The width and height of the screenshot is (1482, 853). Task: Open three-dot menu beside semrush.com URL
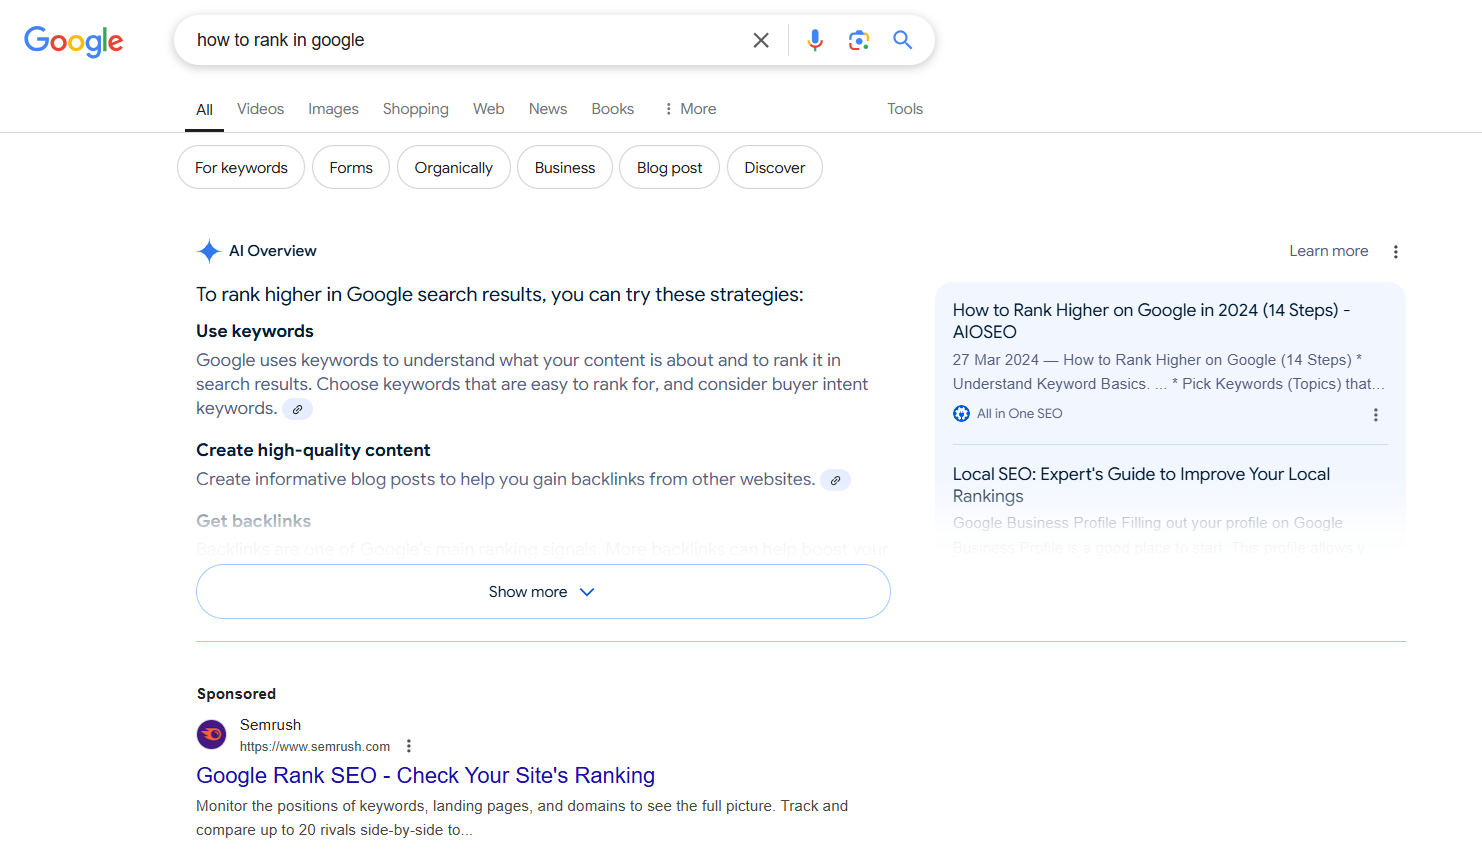pos(409,746)
